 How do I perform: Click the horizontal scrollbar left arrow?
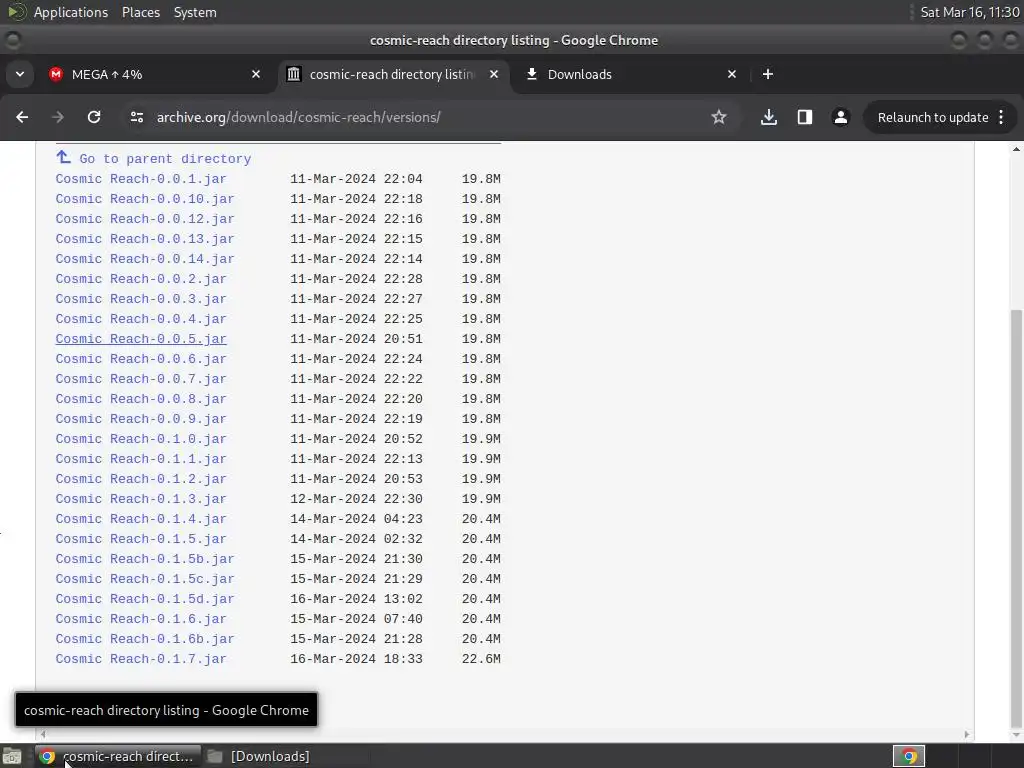(43, 734)
